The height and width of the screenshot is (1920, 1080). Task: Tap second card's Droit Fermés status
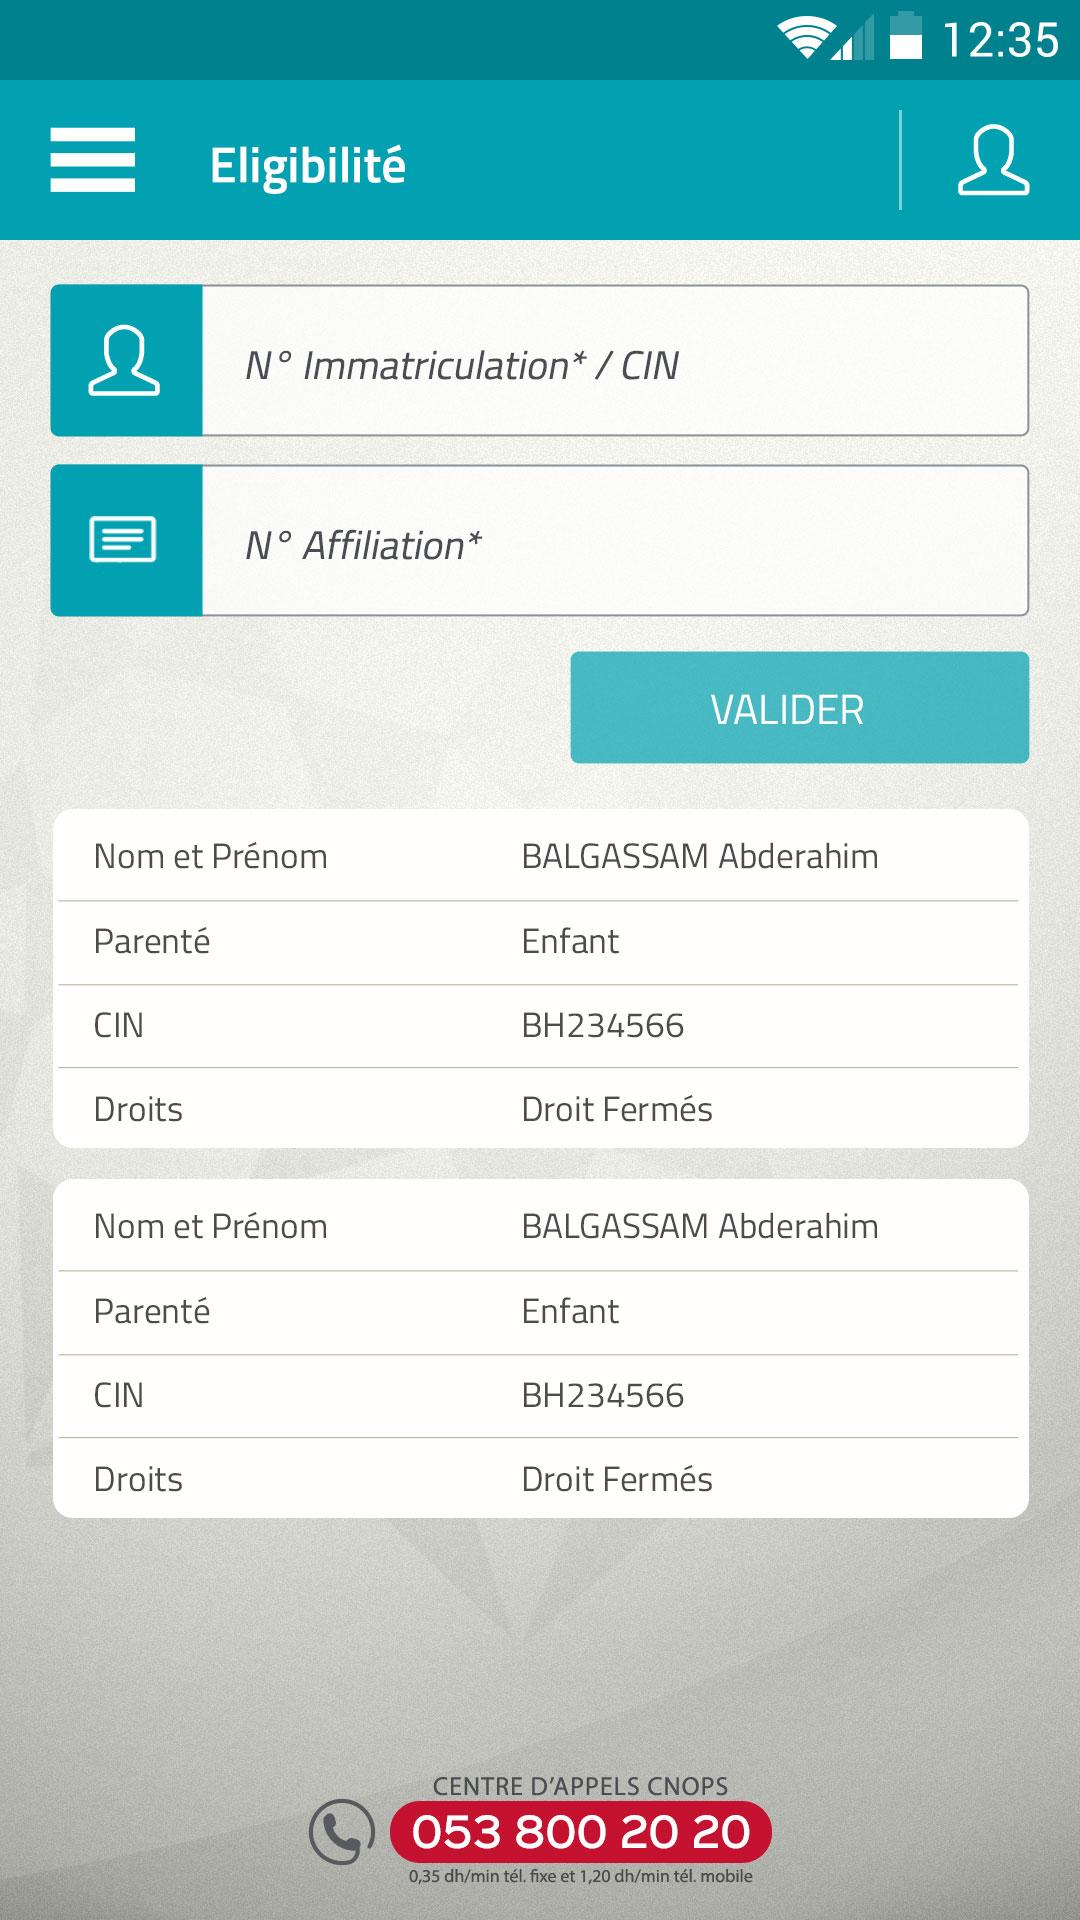pyautogui.click(x=617, y=1480)
